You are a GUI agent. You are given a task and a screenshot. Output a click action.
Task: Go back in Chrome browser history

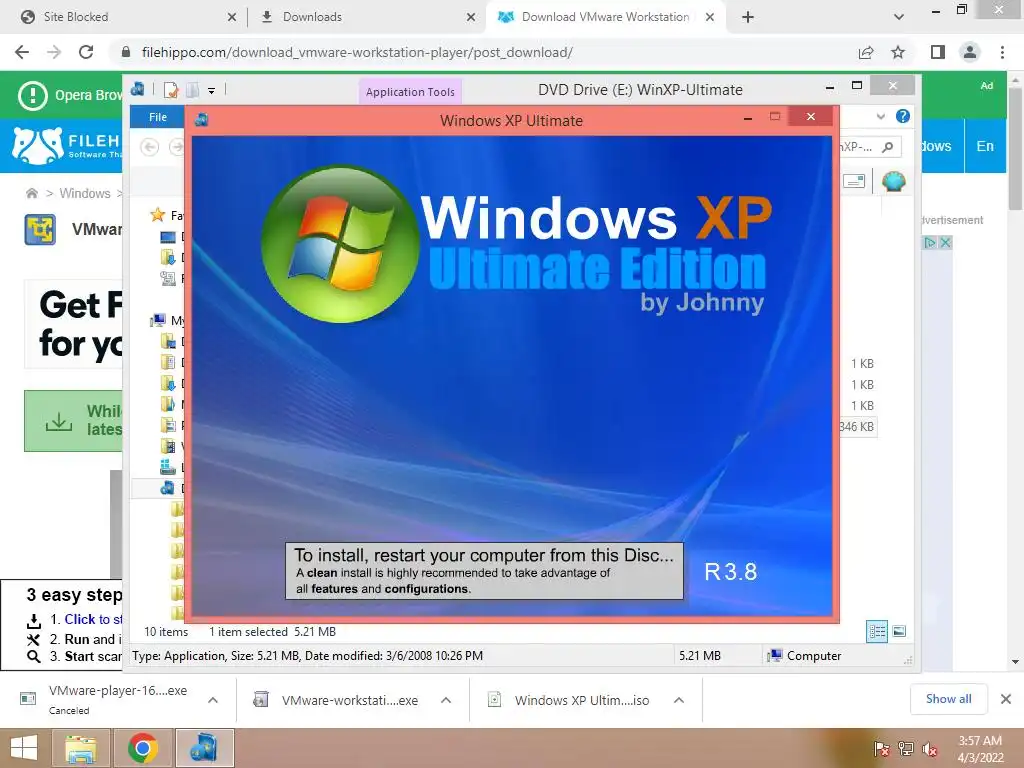pyautogui.click(x=22, y=52)
